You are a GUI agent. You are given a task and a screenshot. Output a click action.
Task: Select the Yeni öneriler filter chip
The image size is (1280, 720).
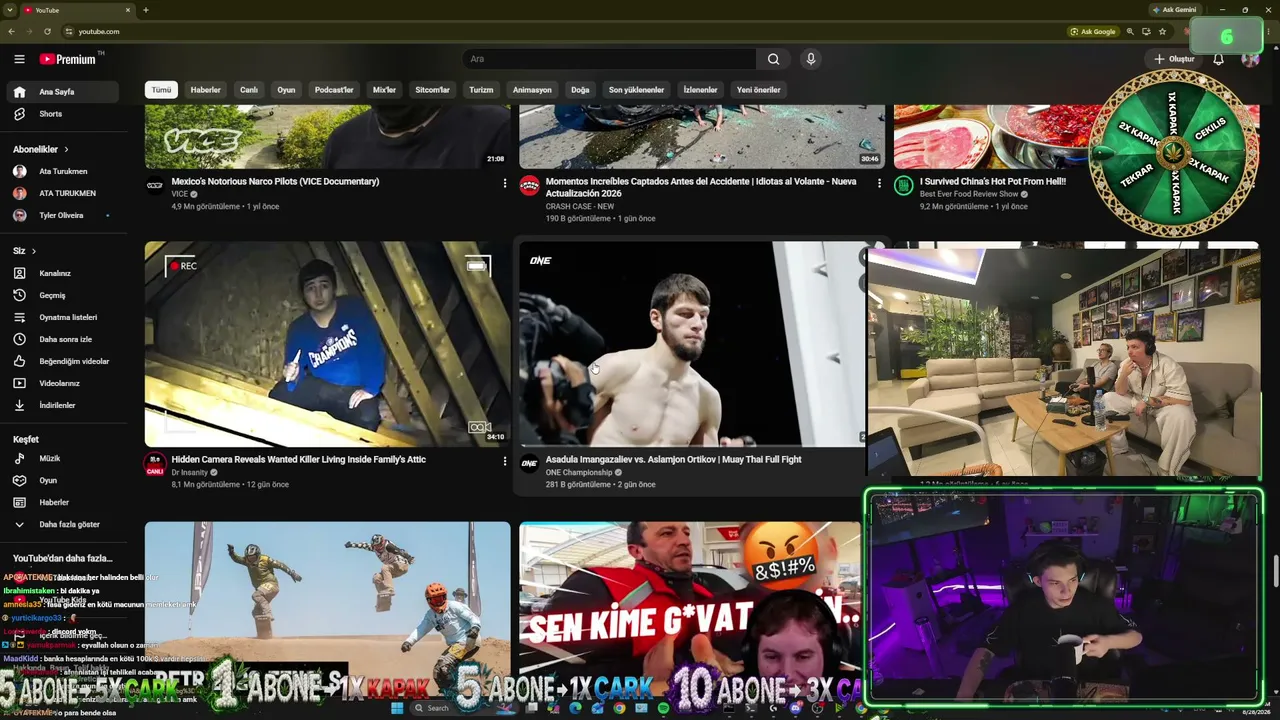758,90
